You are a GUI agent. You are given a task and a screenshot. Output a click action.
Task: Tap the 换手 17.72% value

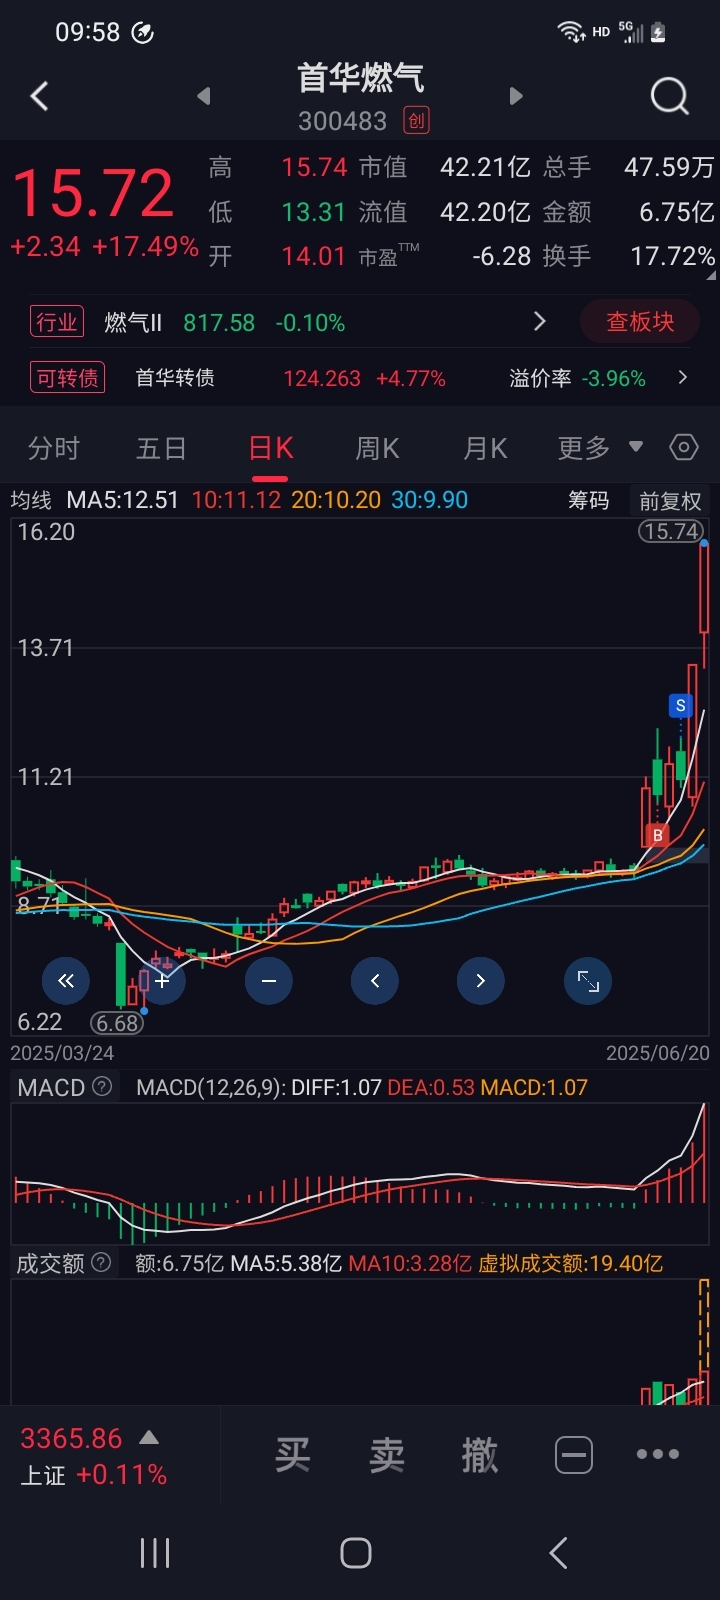tap(672, 256)
